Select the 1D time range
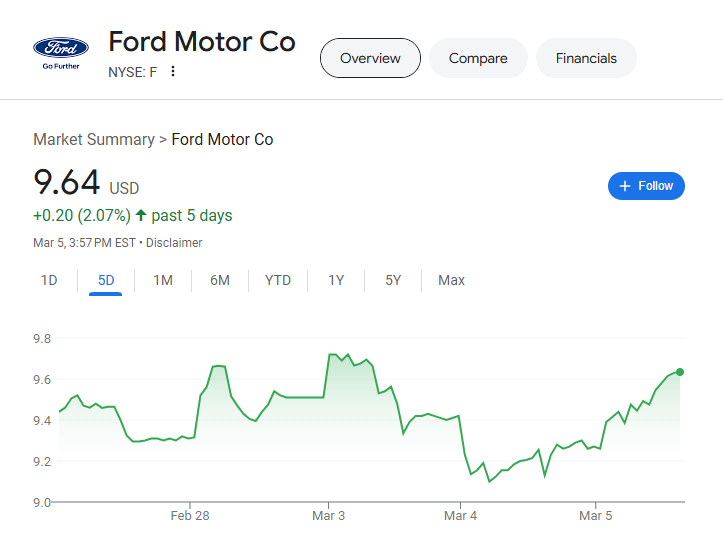 point(49,280)
